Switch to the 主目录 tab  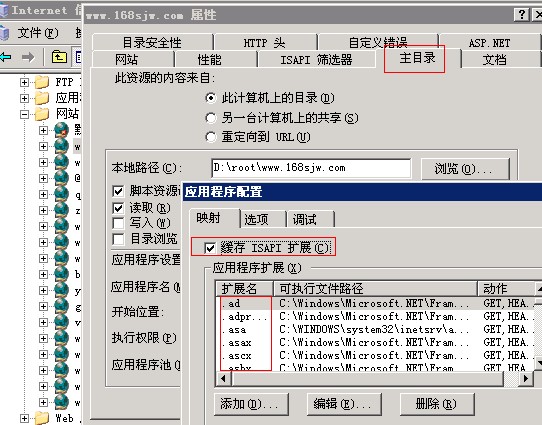pyautogui.click(x=417, y=58)
